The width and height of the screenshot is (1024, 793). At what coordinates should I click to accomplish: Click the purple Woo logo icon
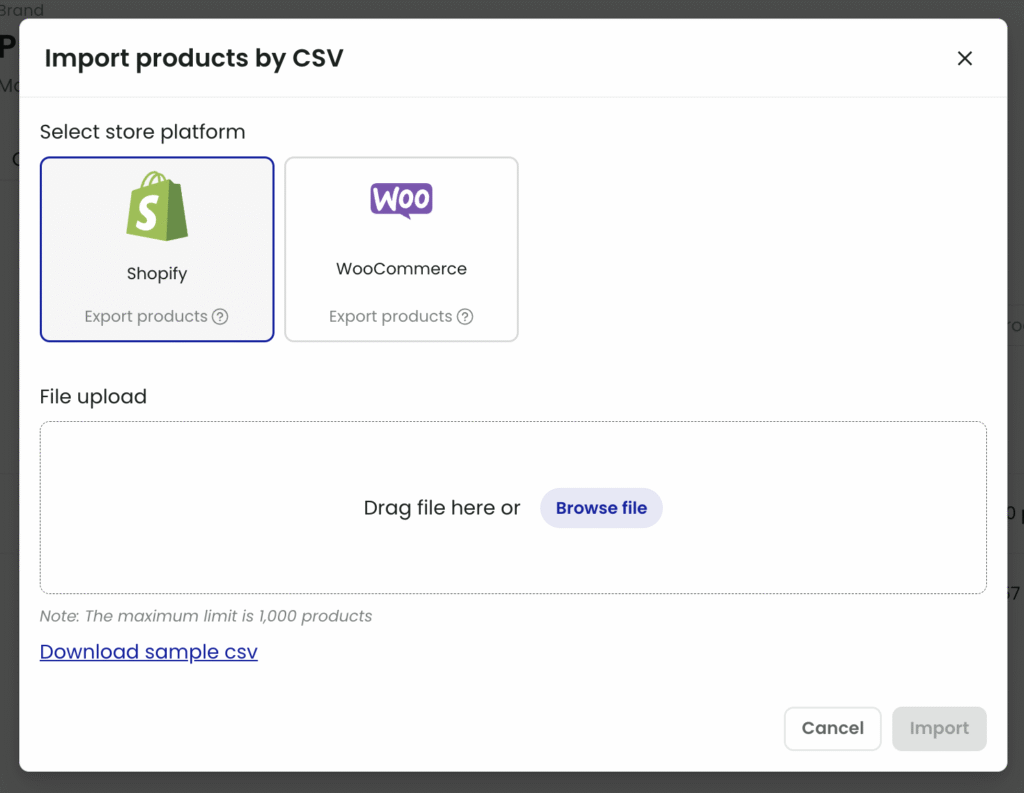[x=401, y=201]
